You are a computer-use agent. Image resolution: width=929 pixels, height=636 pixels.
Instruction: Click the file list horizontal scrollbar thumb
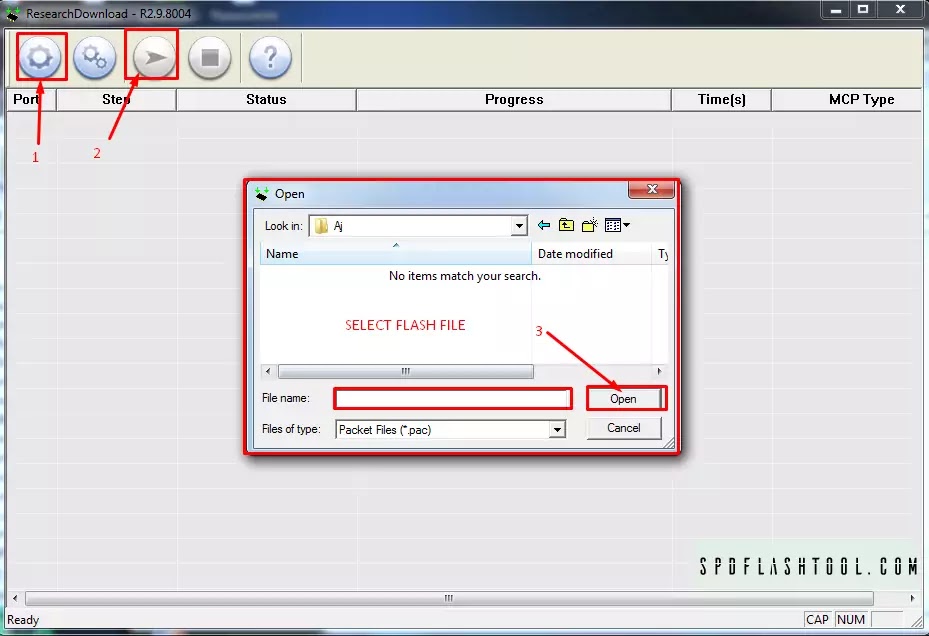[406, 372]
